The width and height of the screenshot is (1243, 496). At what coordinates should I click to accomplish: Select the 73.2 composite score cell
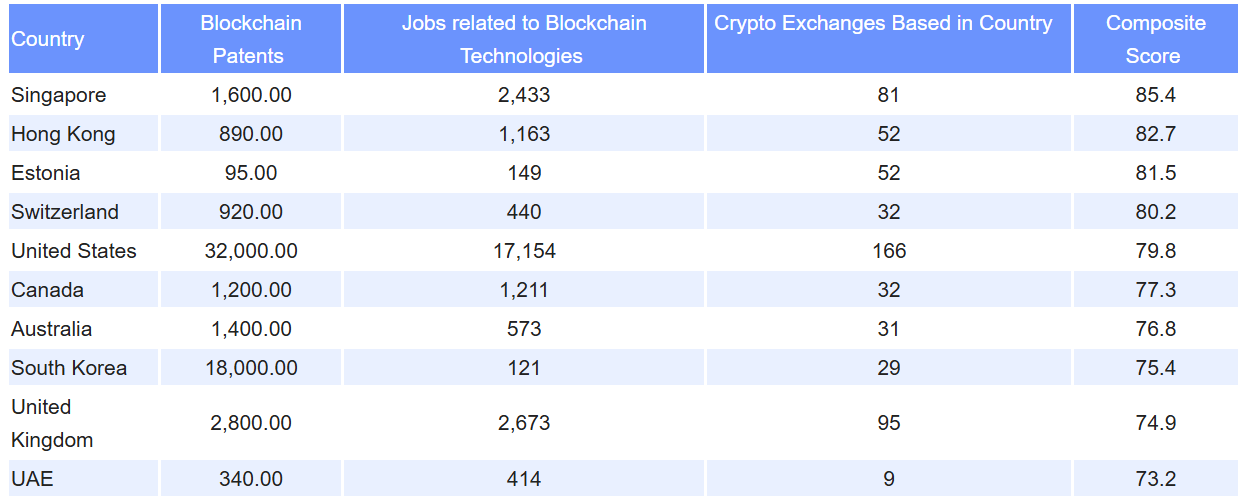point(1155,479)
